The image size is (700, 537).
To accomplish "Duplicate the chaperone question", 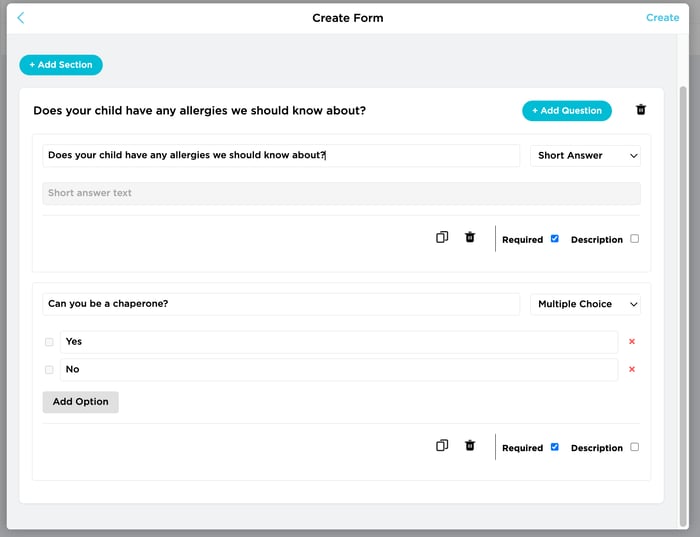I will pos(442,445).
